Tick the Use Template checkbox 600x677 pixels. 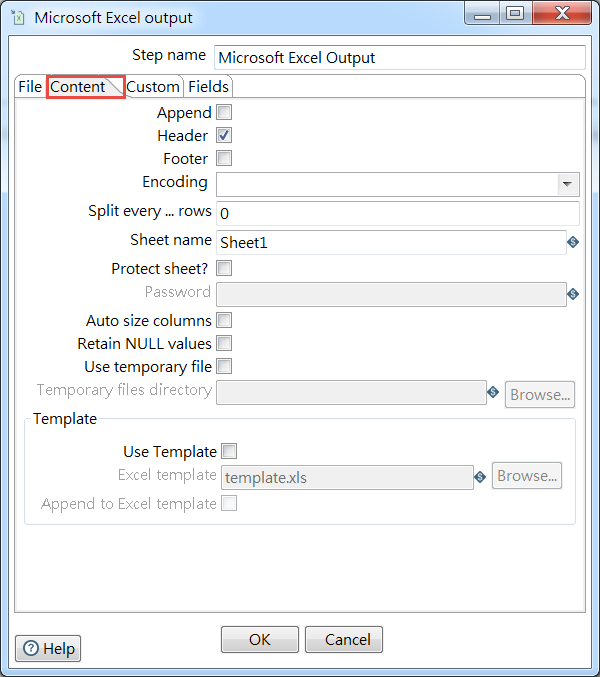[x=229, y=451]
